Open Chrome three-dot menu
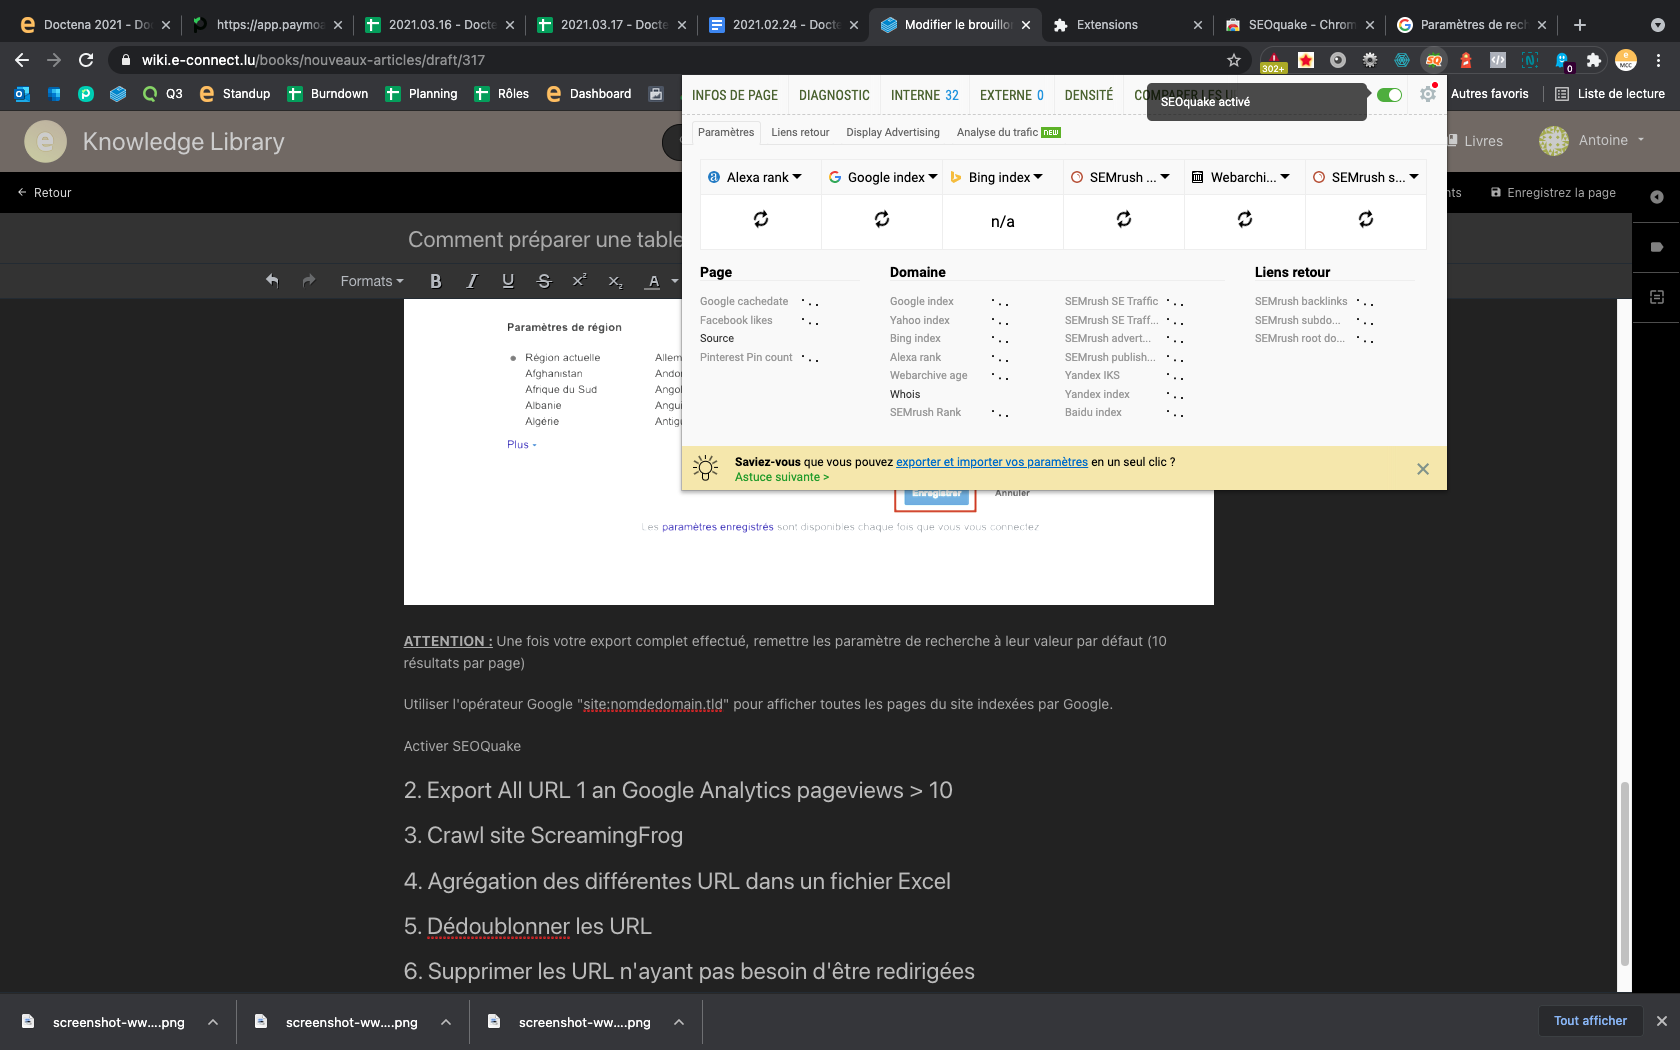Image resolution: width=1680 pixels, height=1050 pixels. point(1658,60)
